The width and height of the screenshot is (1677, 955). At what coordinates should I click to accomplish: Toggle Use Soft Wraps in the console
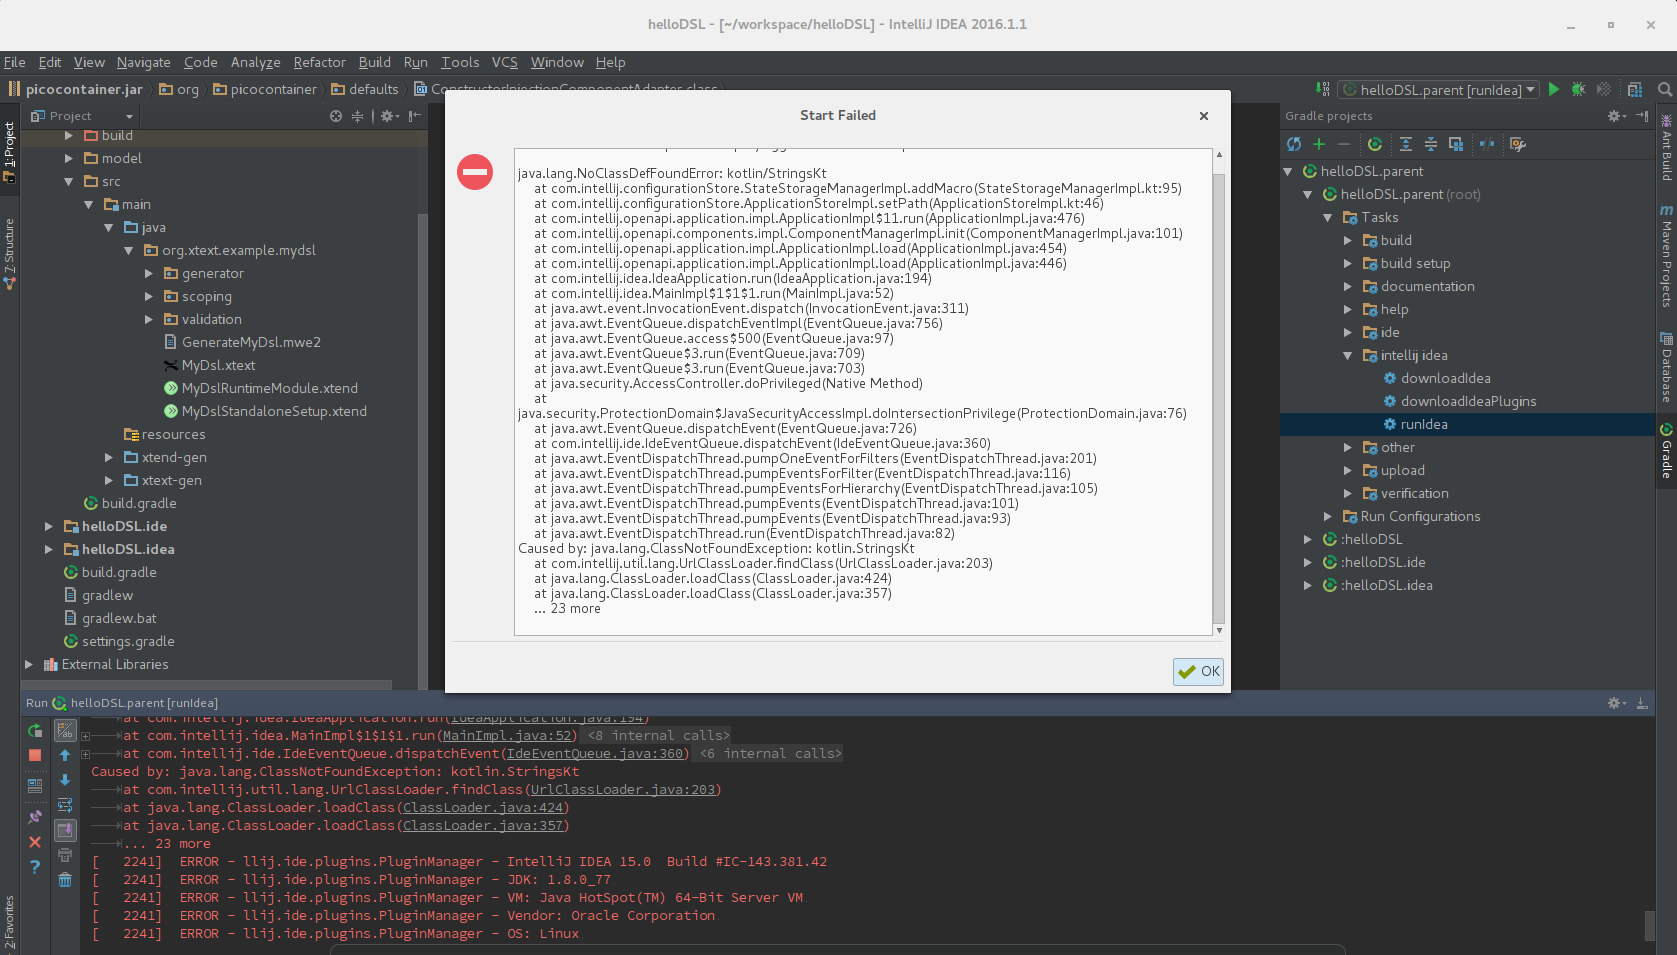point(65,805)
